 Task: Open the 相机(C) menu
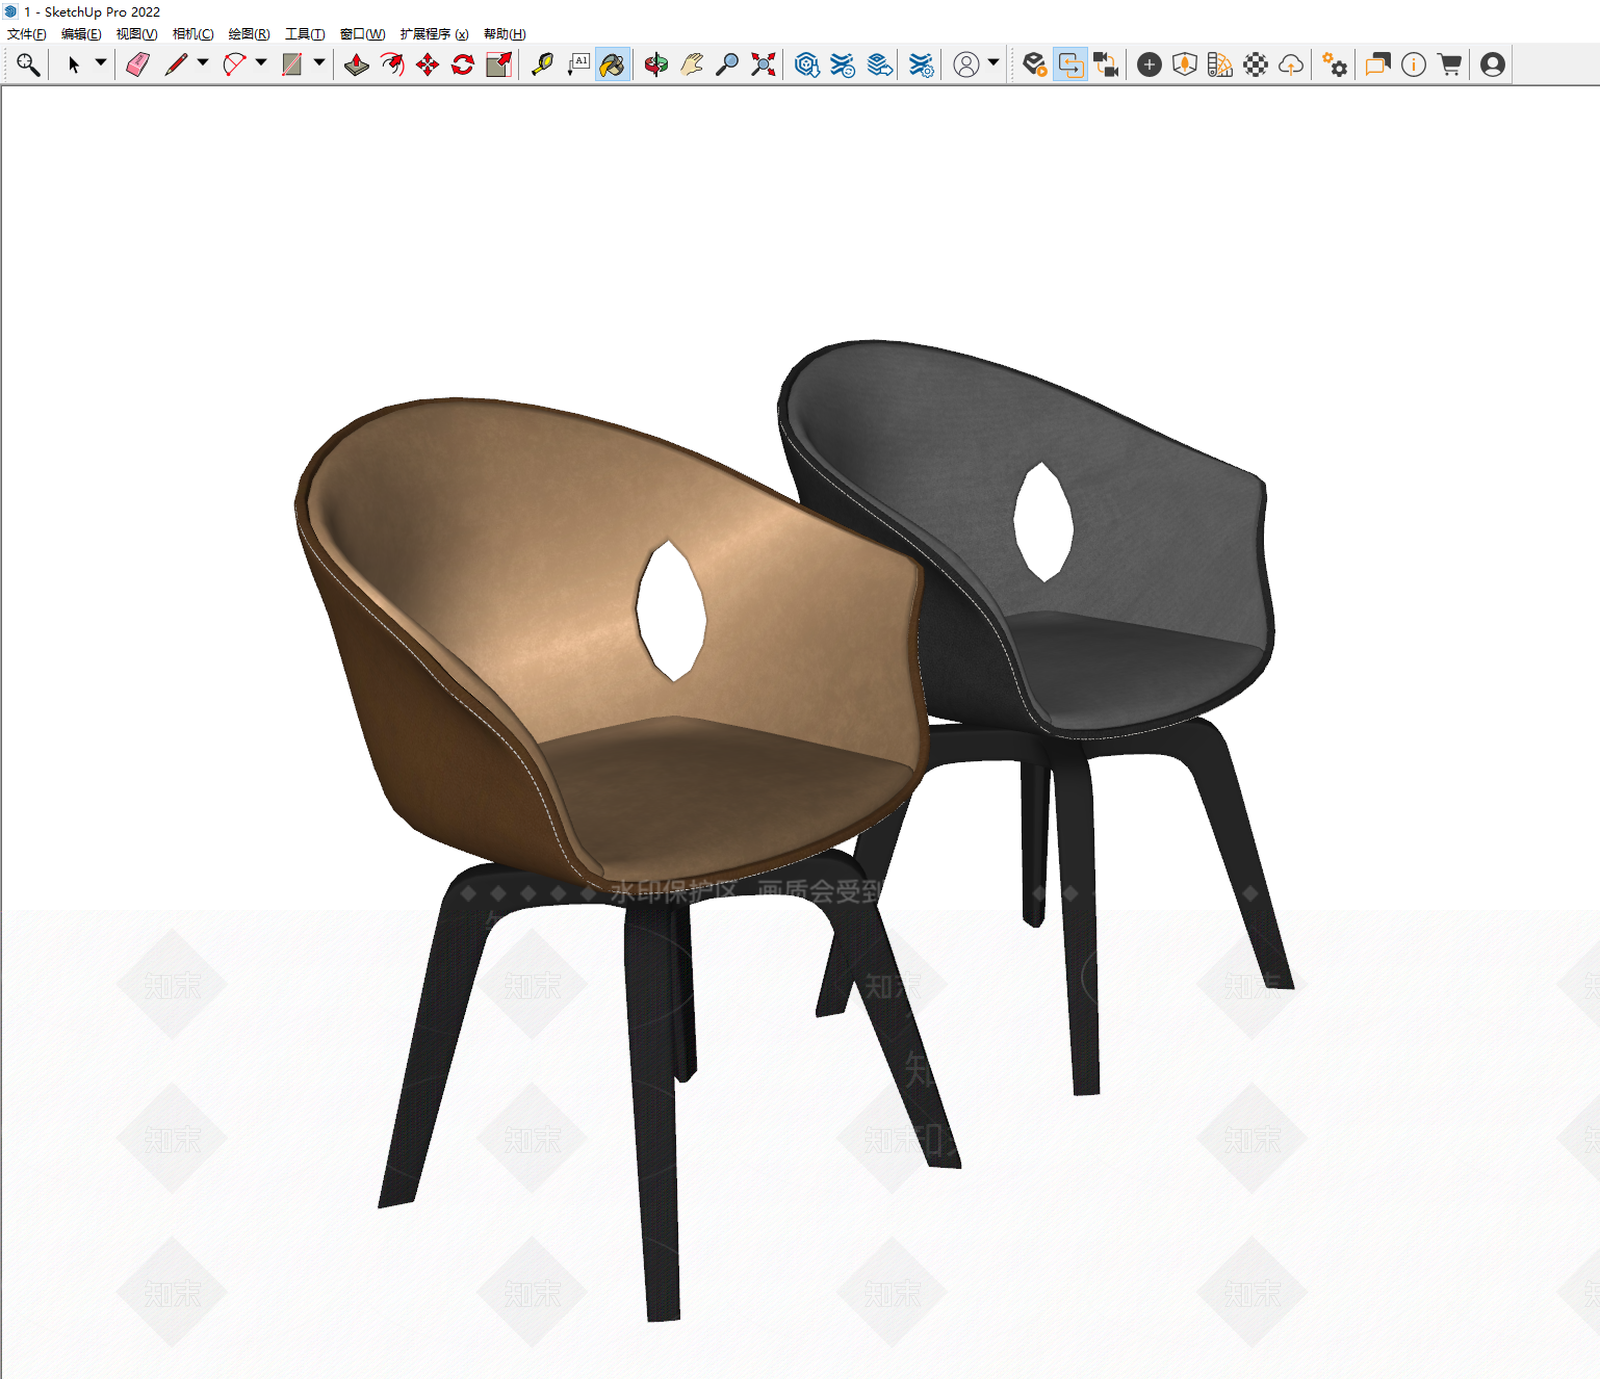(193, 34)
